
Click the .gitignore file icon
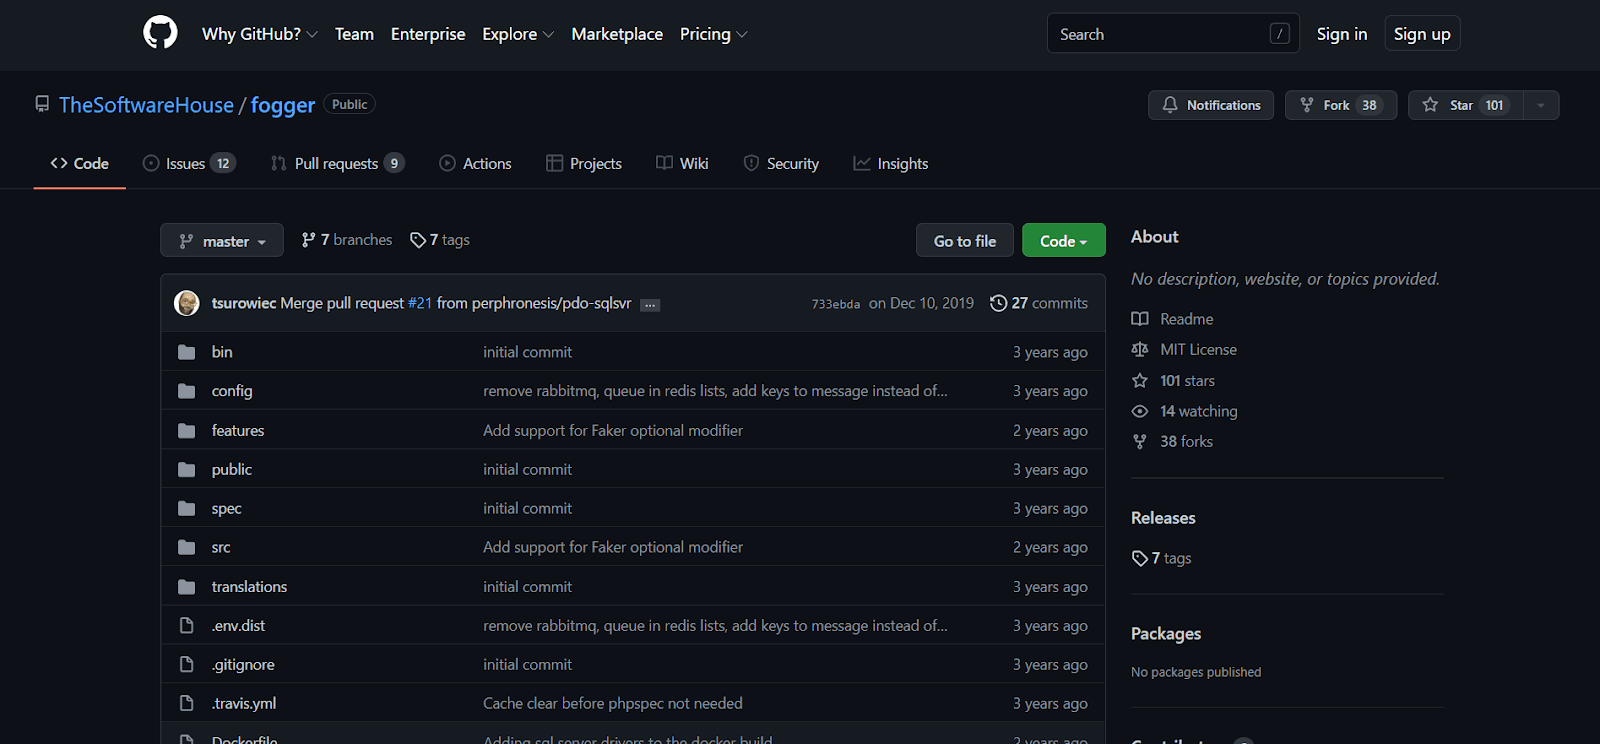coord(186,665)
